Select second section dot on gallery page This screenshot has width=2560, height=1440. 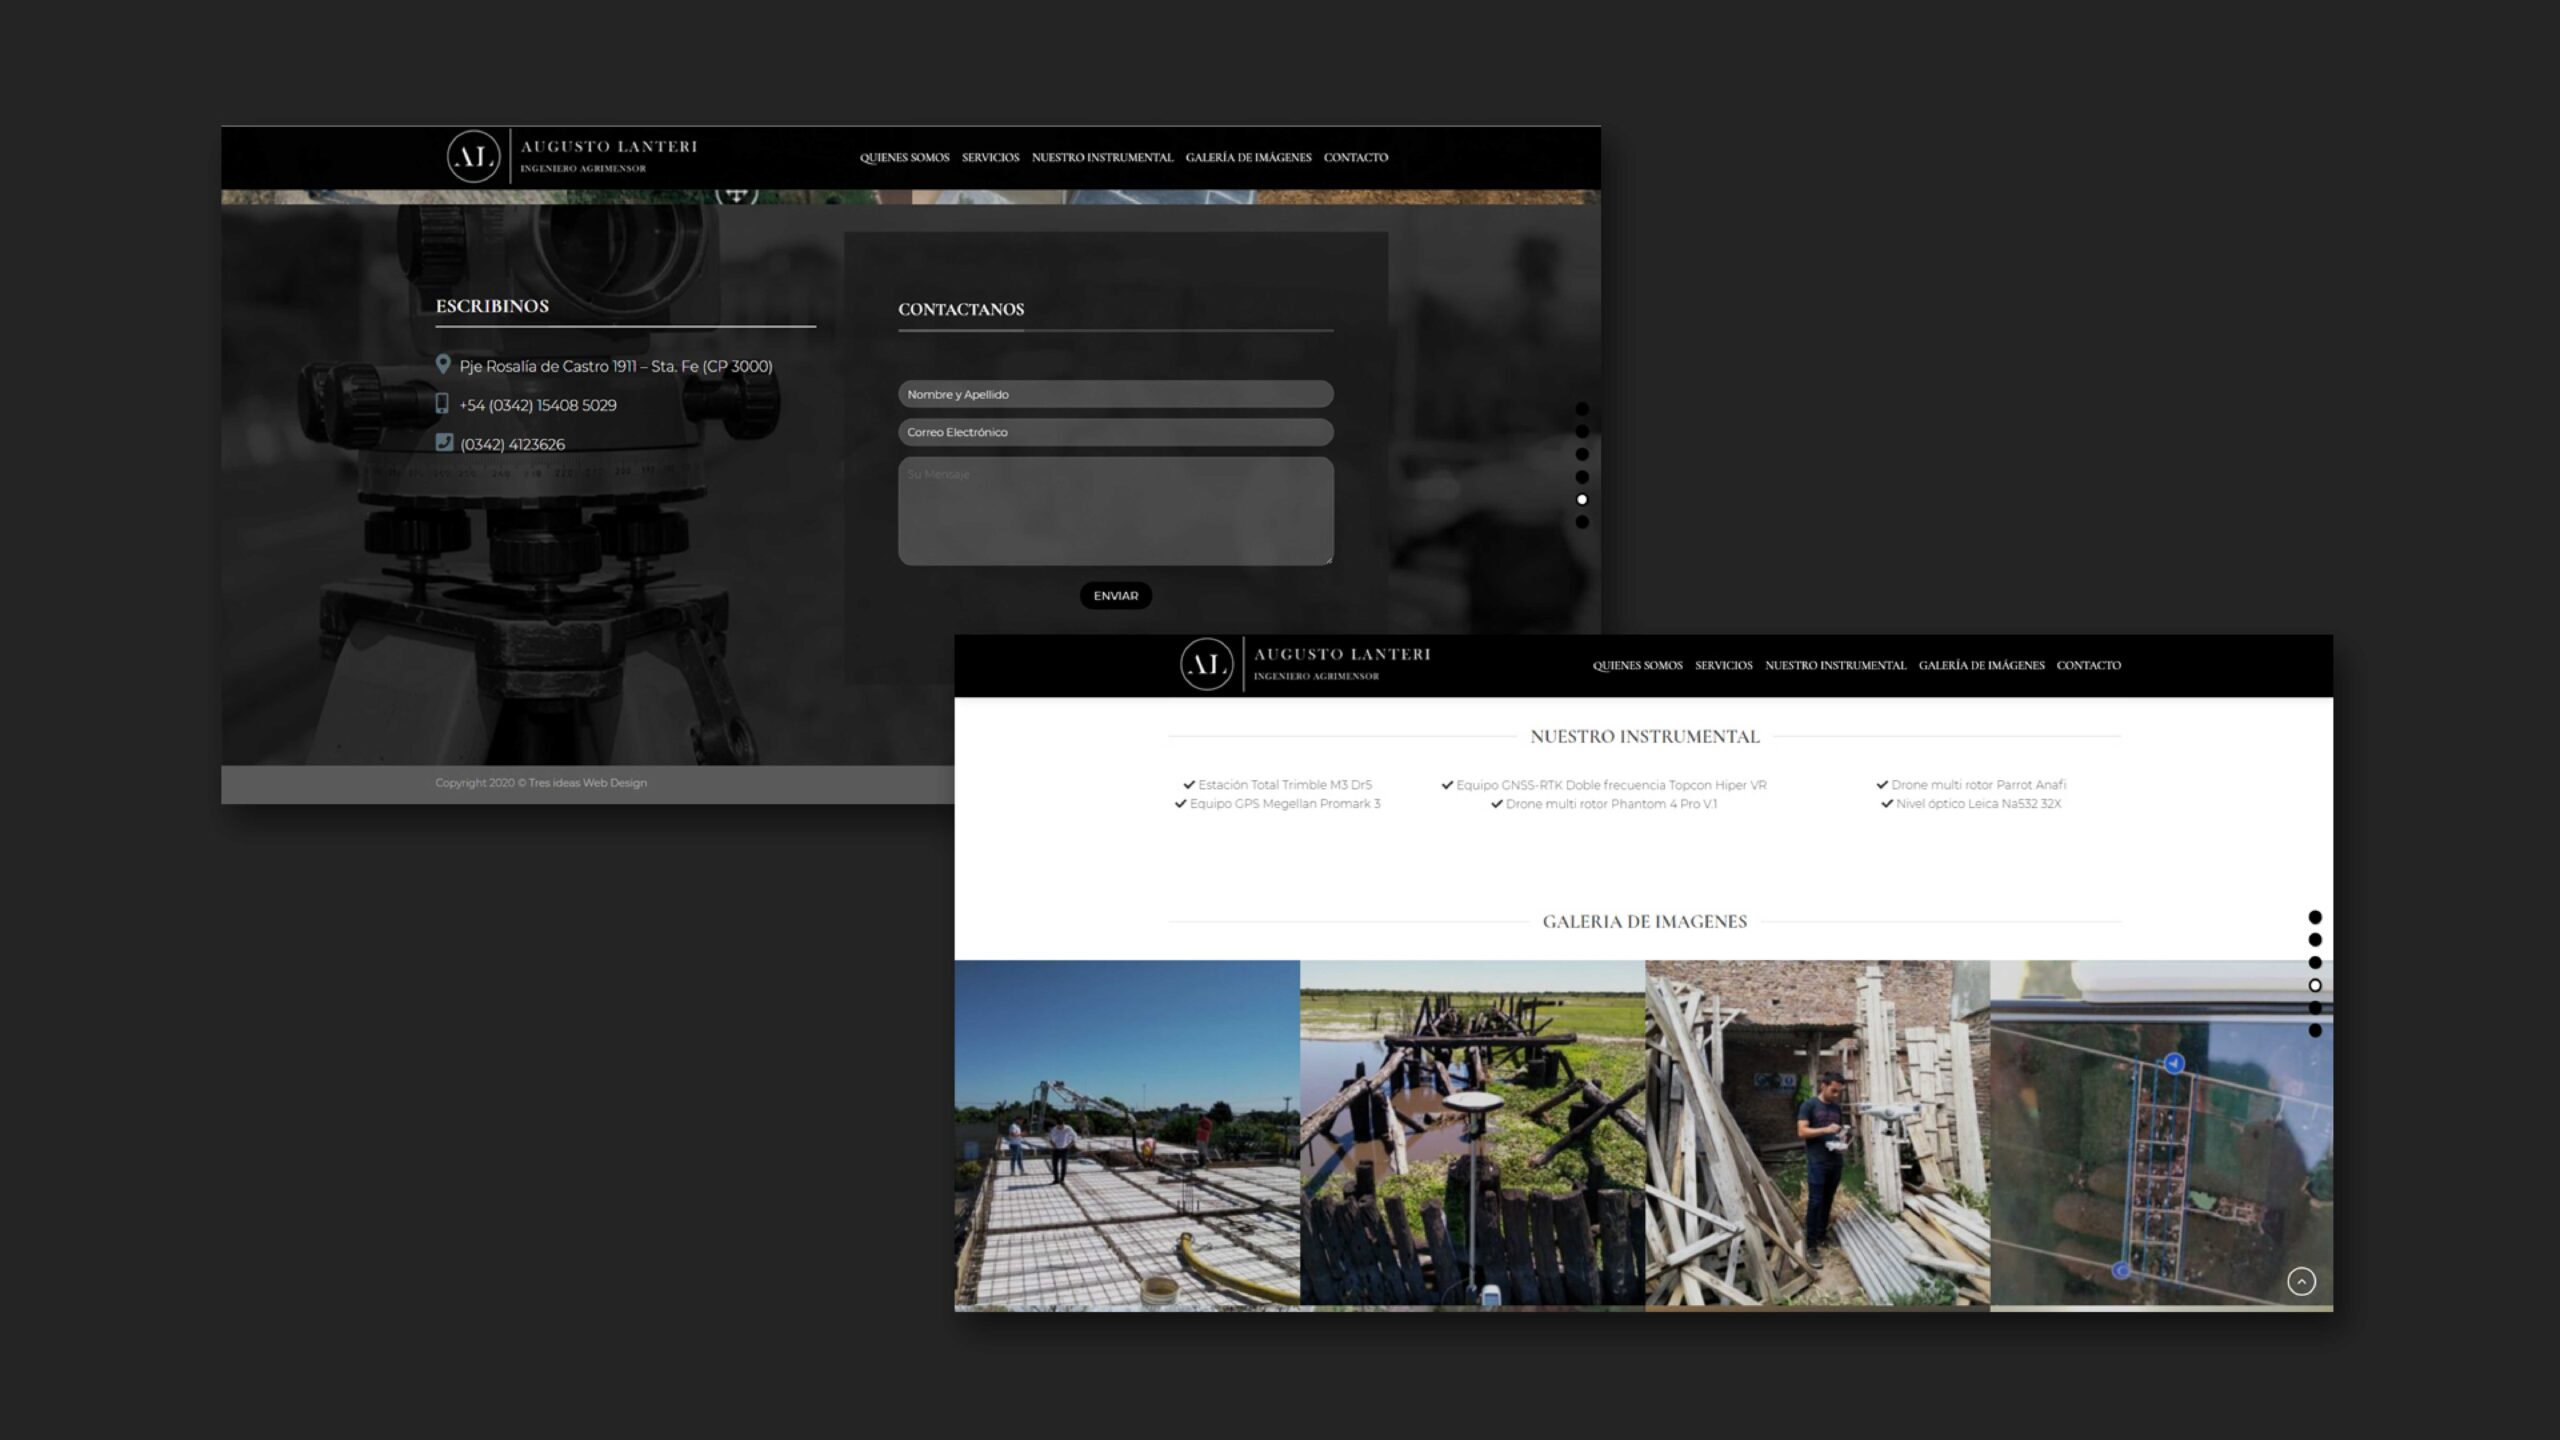(x=2315, y=940)
